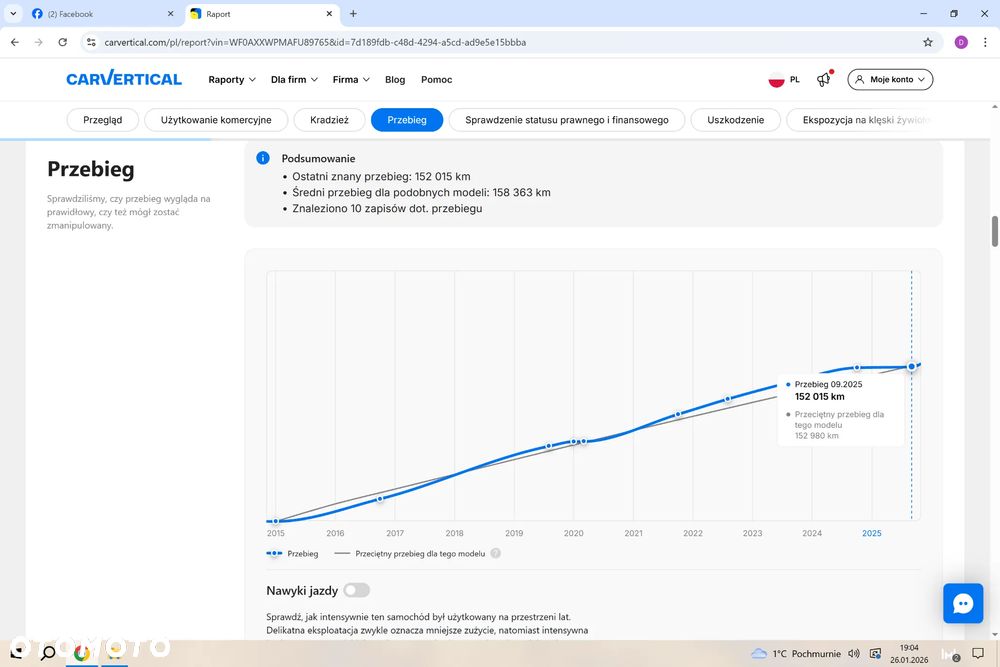
Task: Close the Facebook tab
Action: [x=170, y=13]
